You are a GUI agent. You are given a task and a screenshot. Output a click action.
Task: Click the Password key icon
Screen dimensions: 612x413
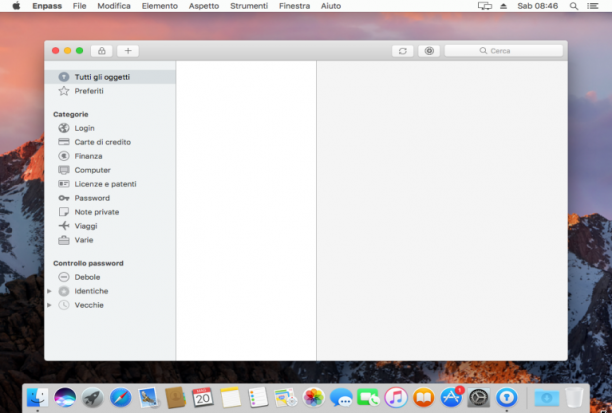[64, 198]
